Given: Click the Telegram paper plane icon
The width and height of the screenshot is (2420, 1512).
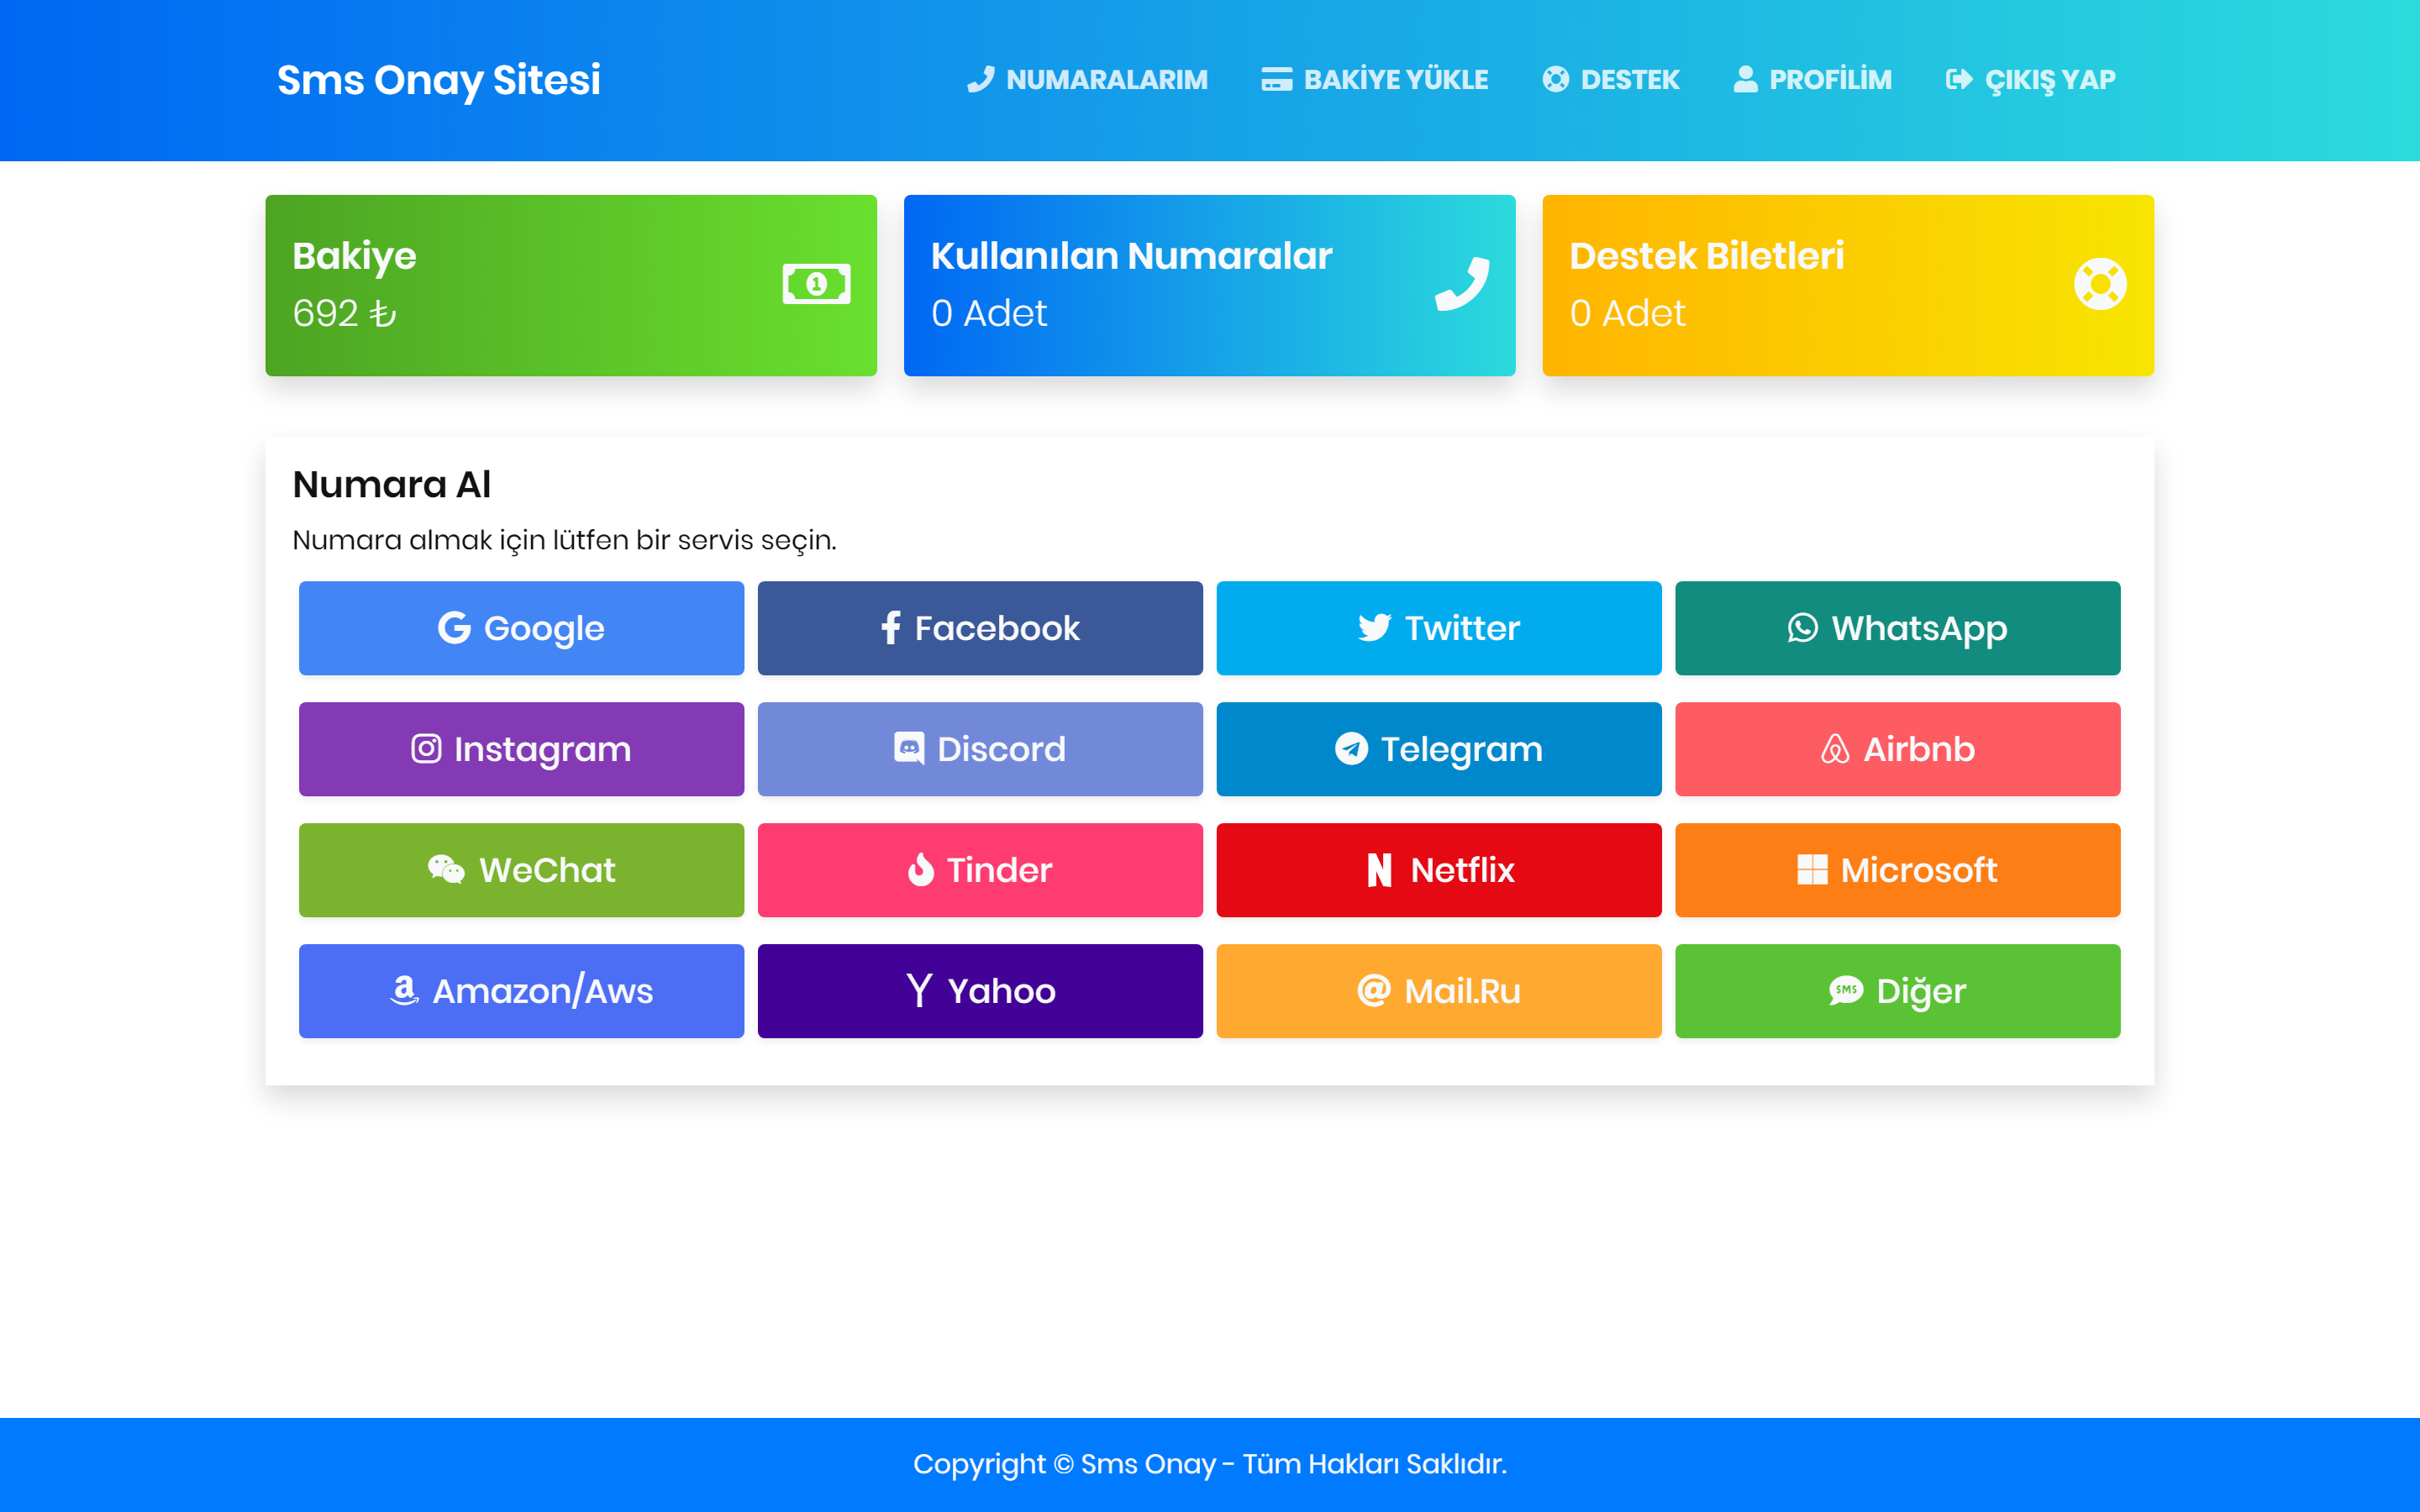Looking at the screenshot, I should point(1351,749).
